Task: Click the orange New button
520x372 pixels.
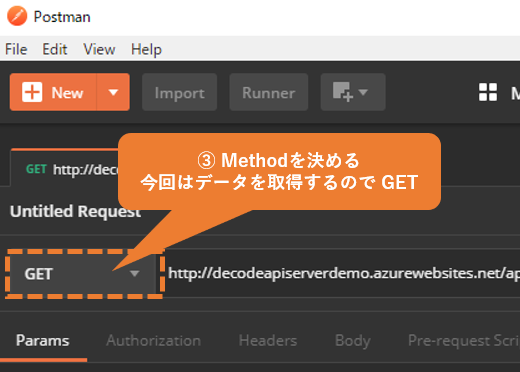Action: pos(53,92)
